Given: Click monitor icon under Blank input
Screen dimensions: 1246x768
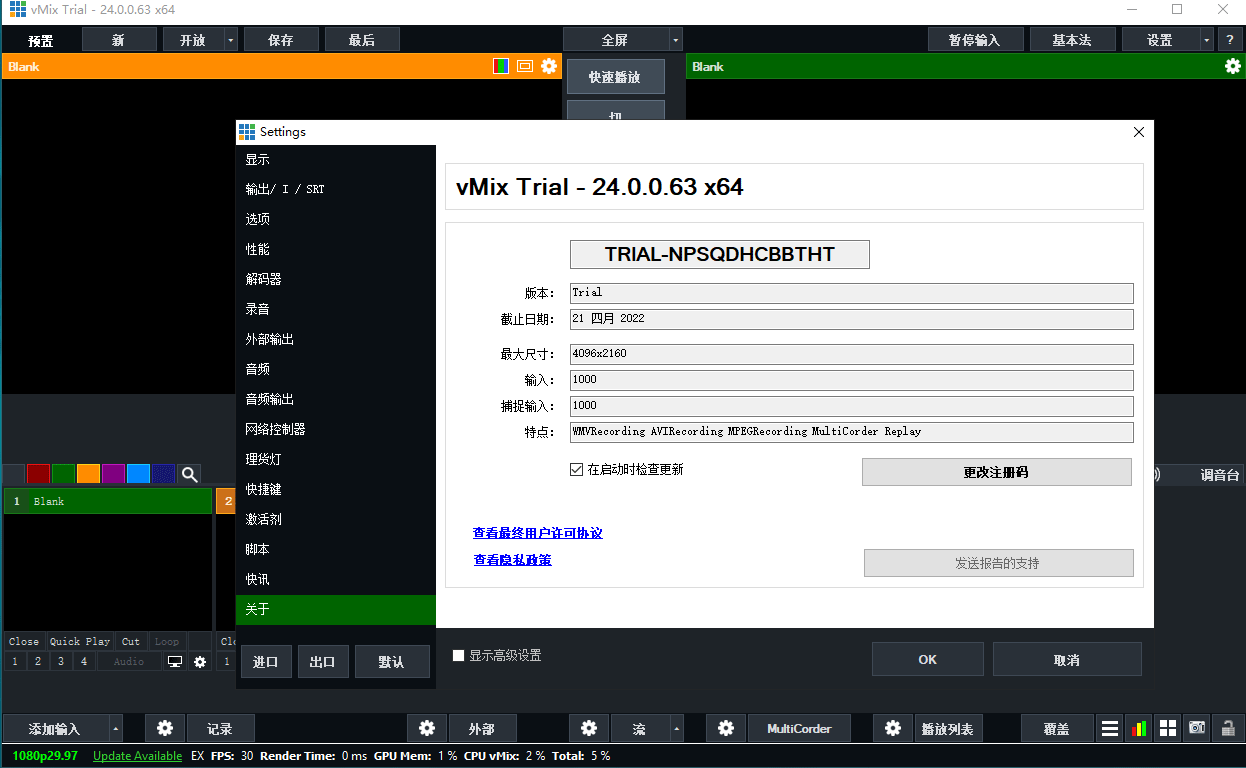Looking at the screenshot, I should click(x=175, y=661).
